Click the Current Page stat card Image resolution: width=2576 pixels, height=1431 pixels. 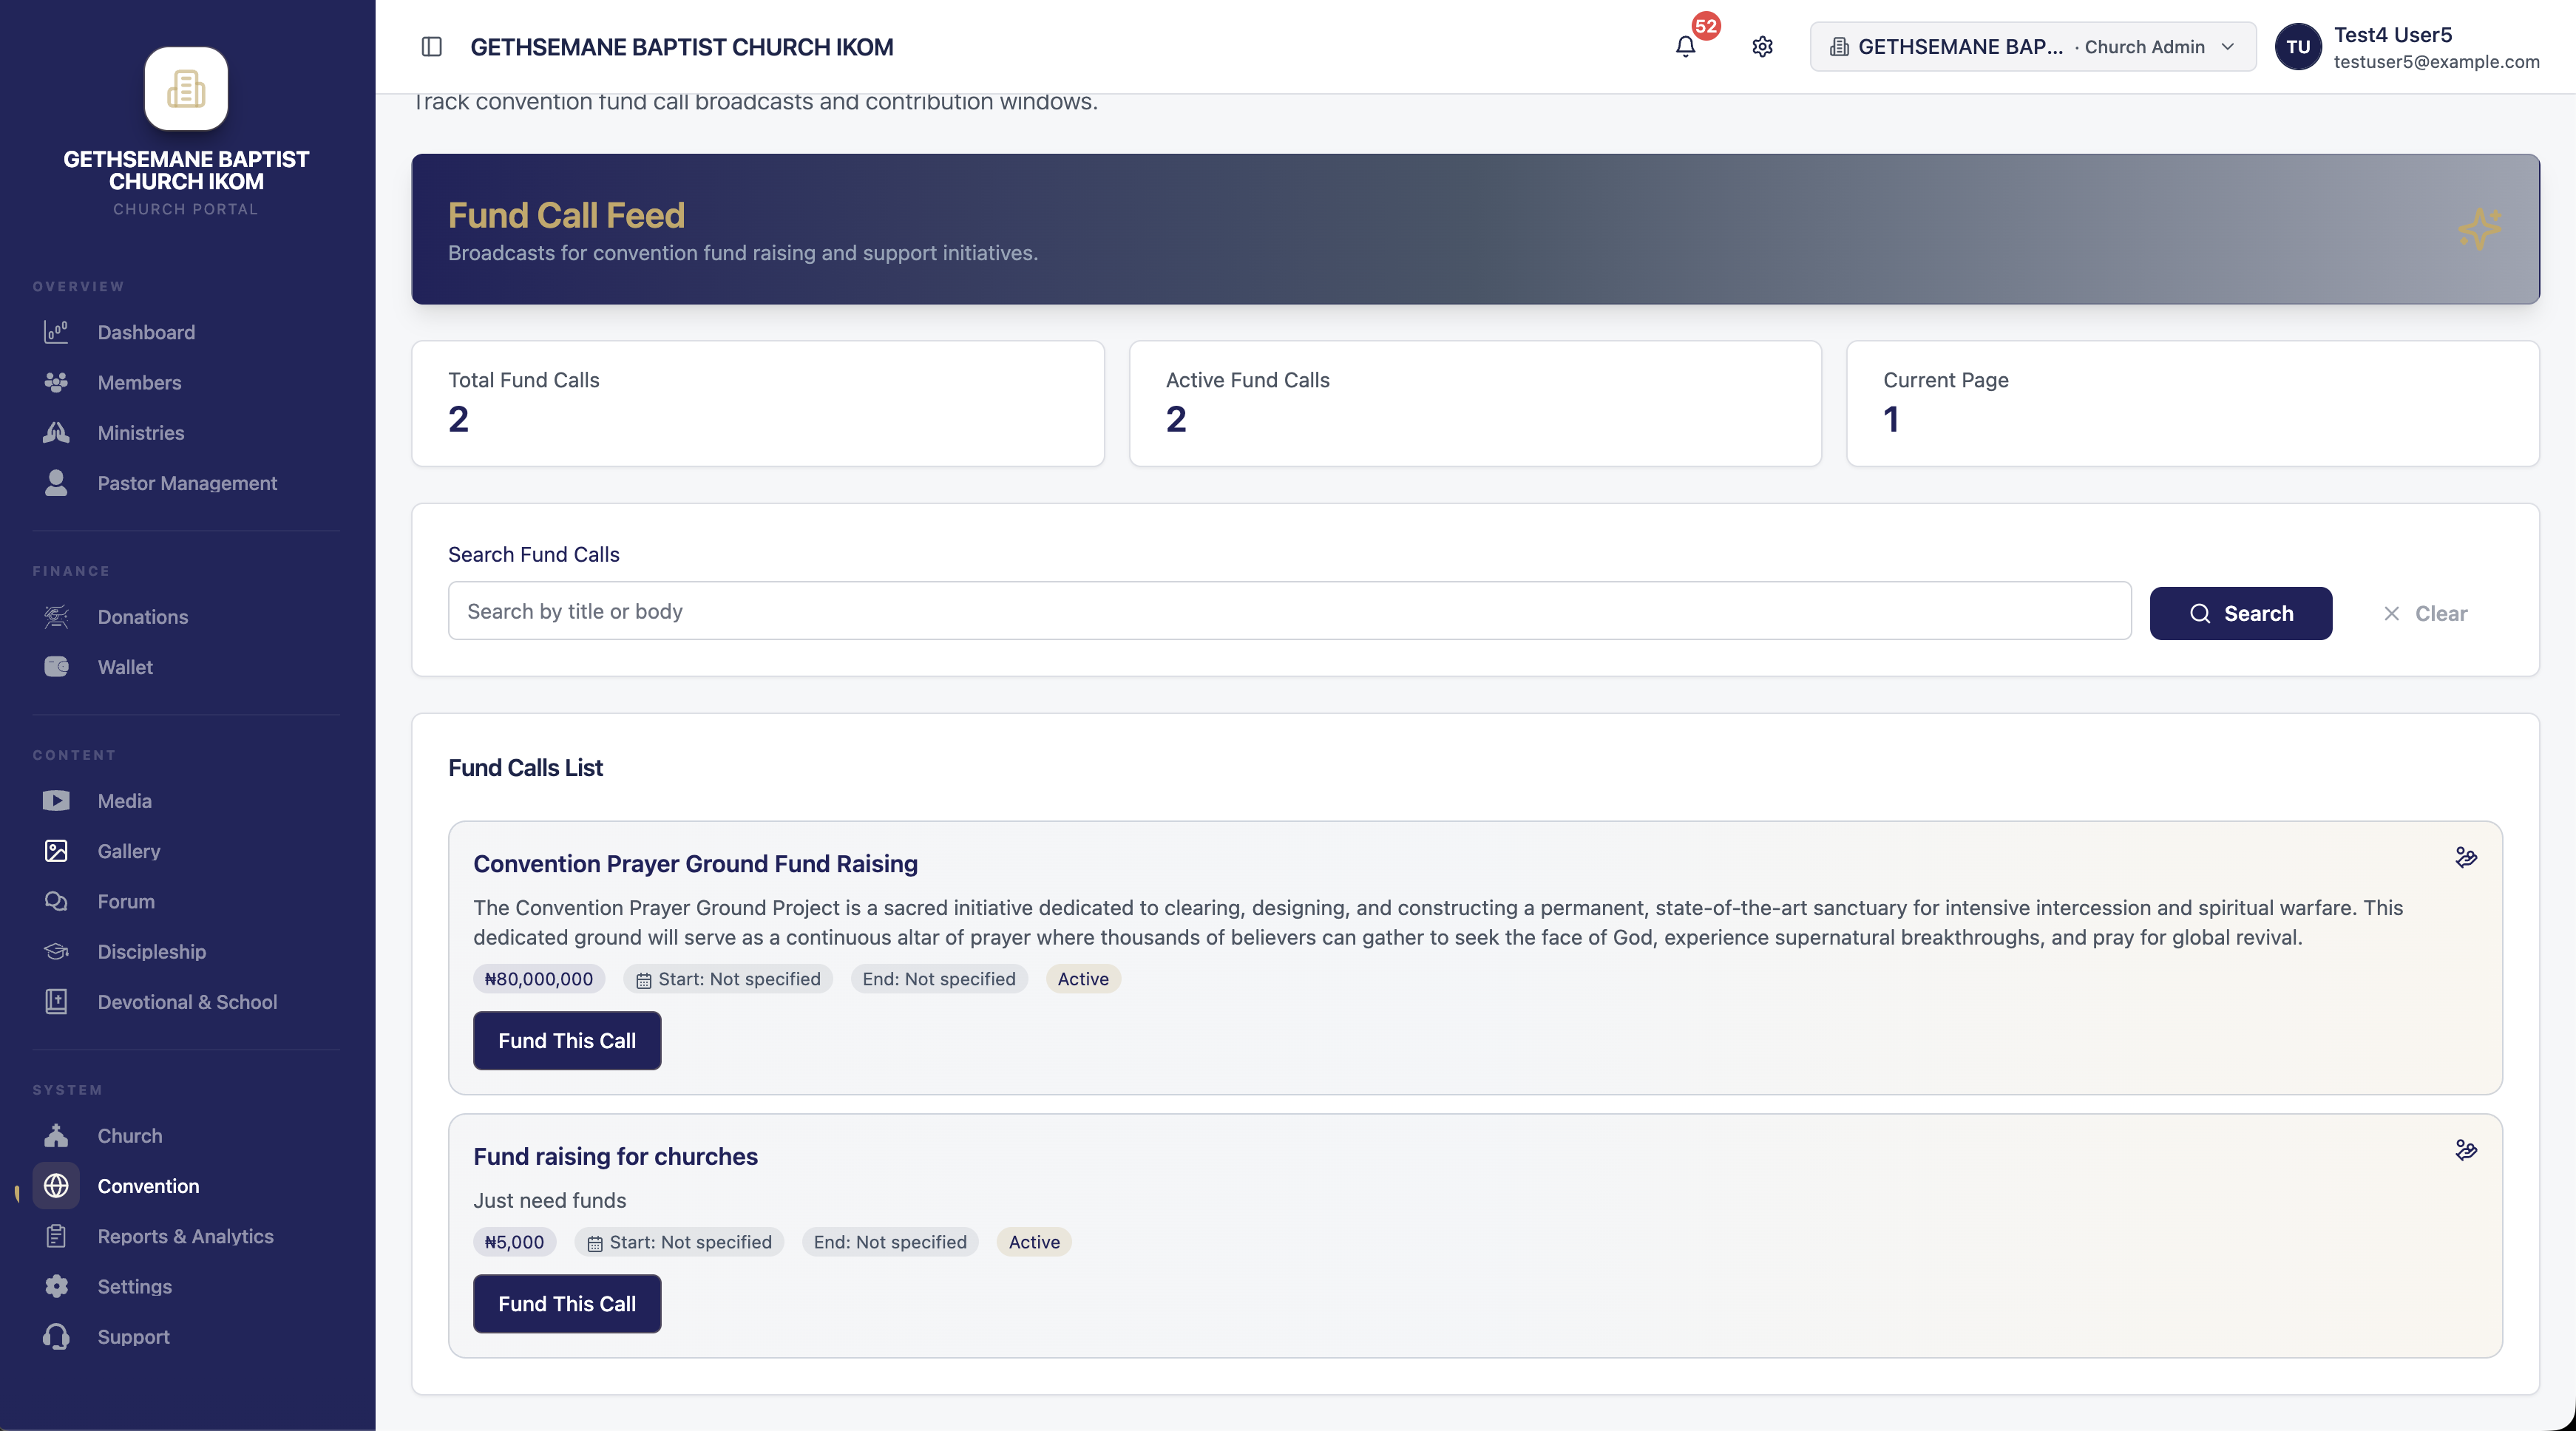pyautogui.click(x=2193, y=403)
